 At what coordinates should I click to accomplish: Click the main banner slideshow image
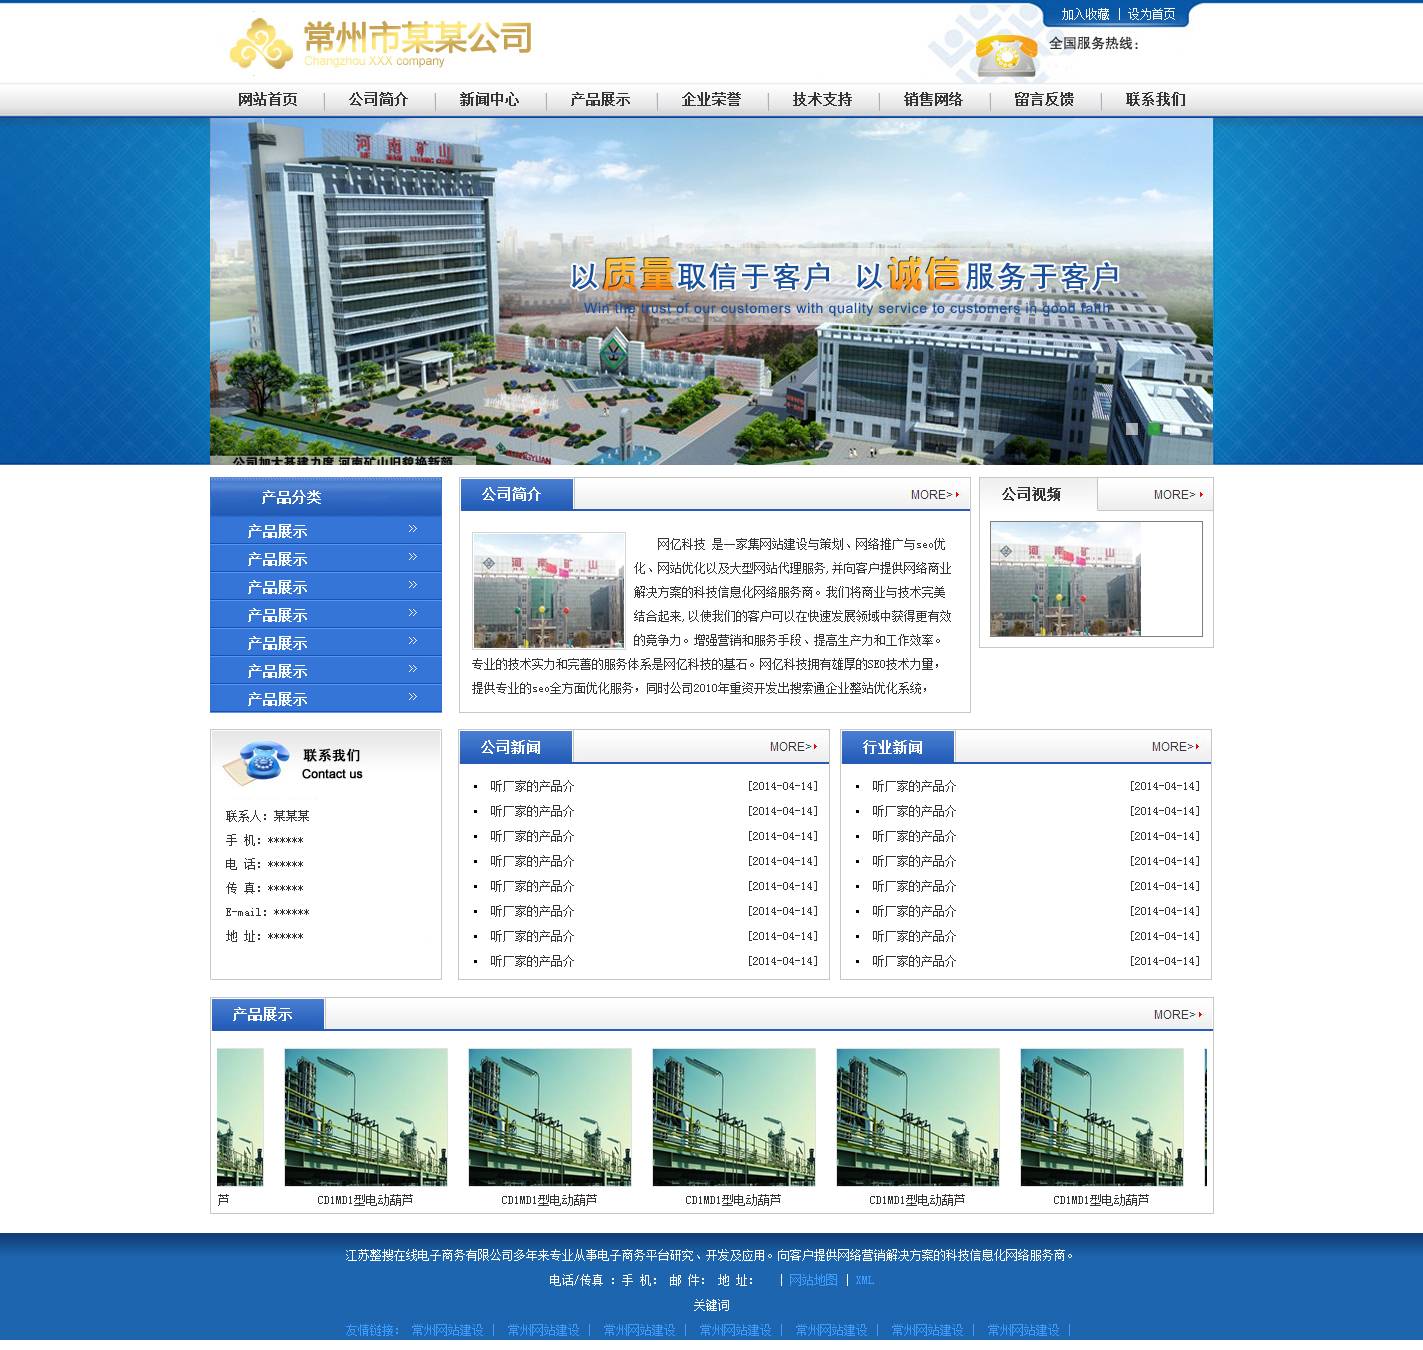point(711,291)
